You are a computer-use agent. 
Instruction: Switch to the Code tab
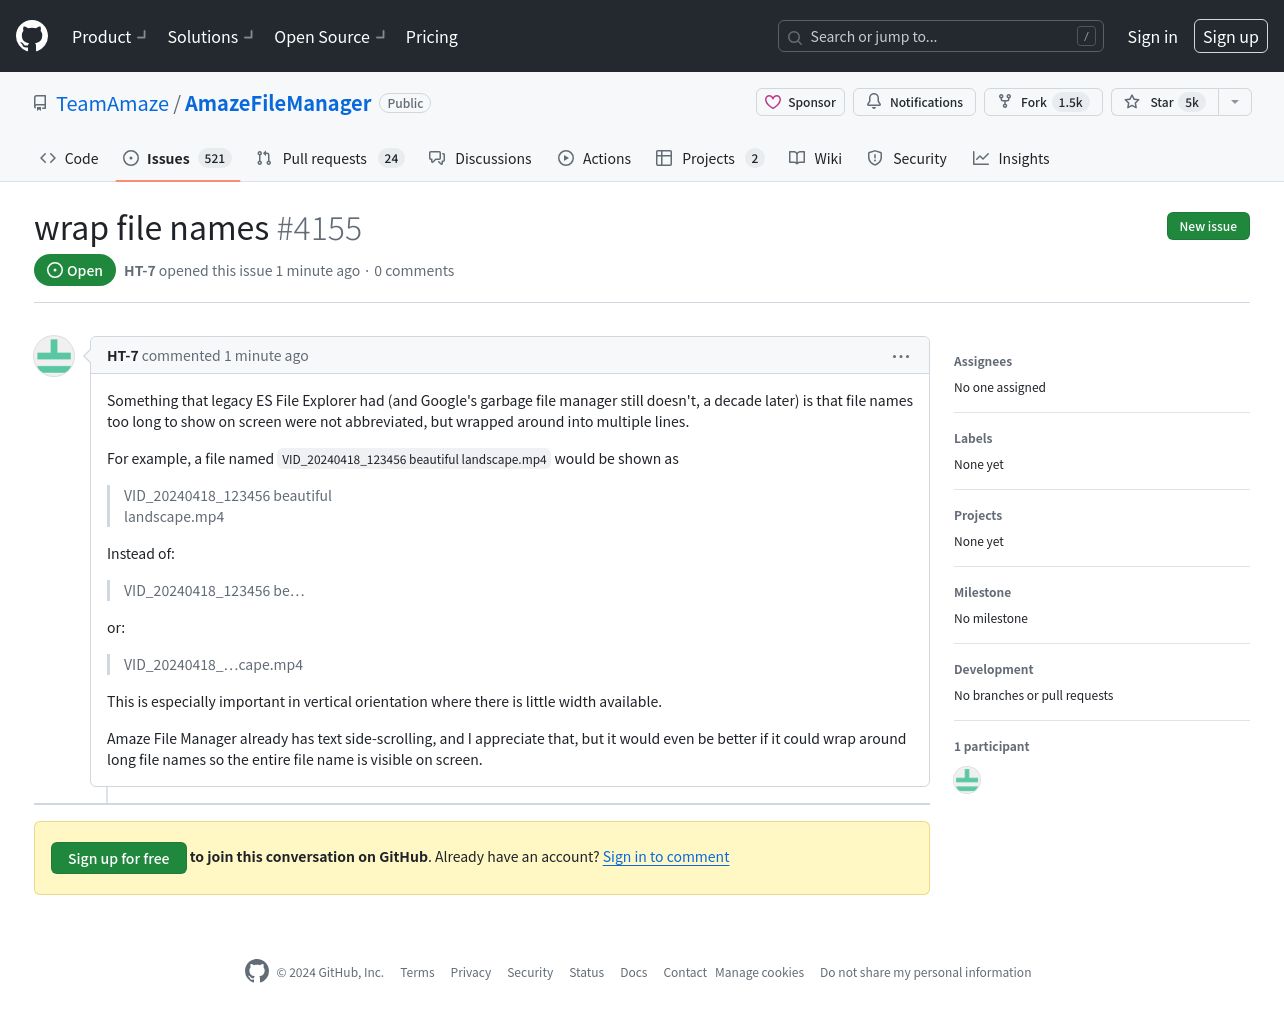[x=69, y=158]
